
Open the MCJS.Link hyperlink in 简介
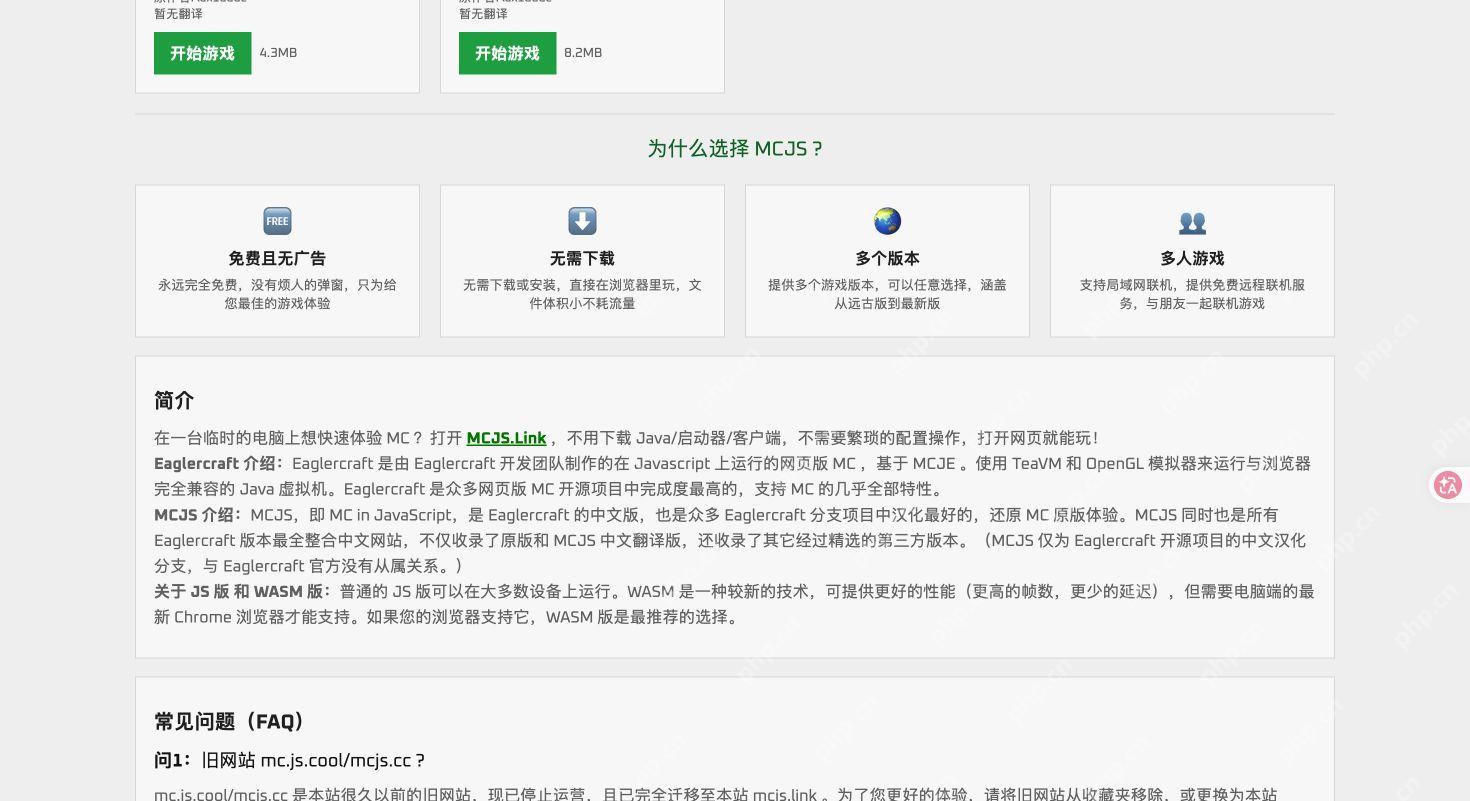[506, 438]
